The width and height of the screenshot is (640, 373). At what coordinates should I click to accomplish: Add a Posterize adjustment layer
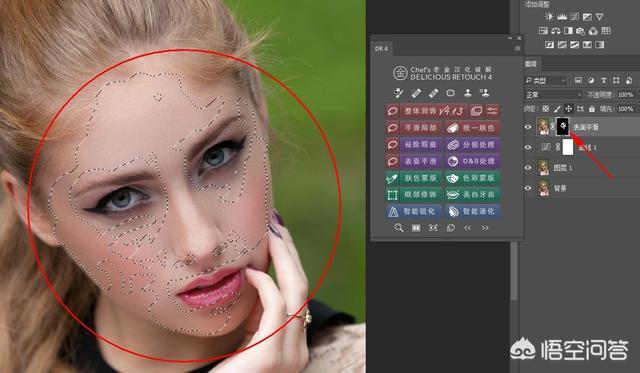(x=562, y=44)
